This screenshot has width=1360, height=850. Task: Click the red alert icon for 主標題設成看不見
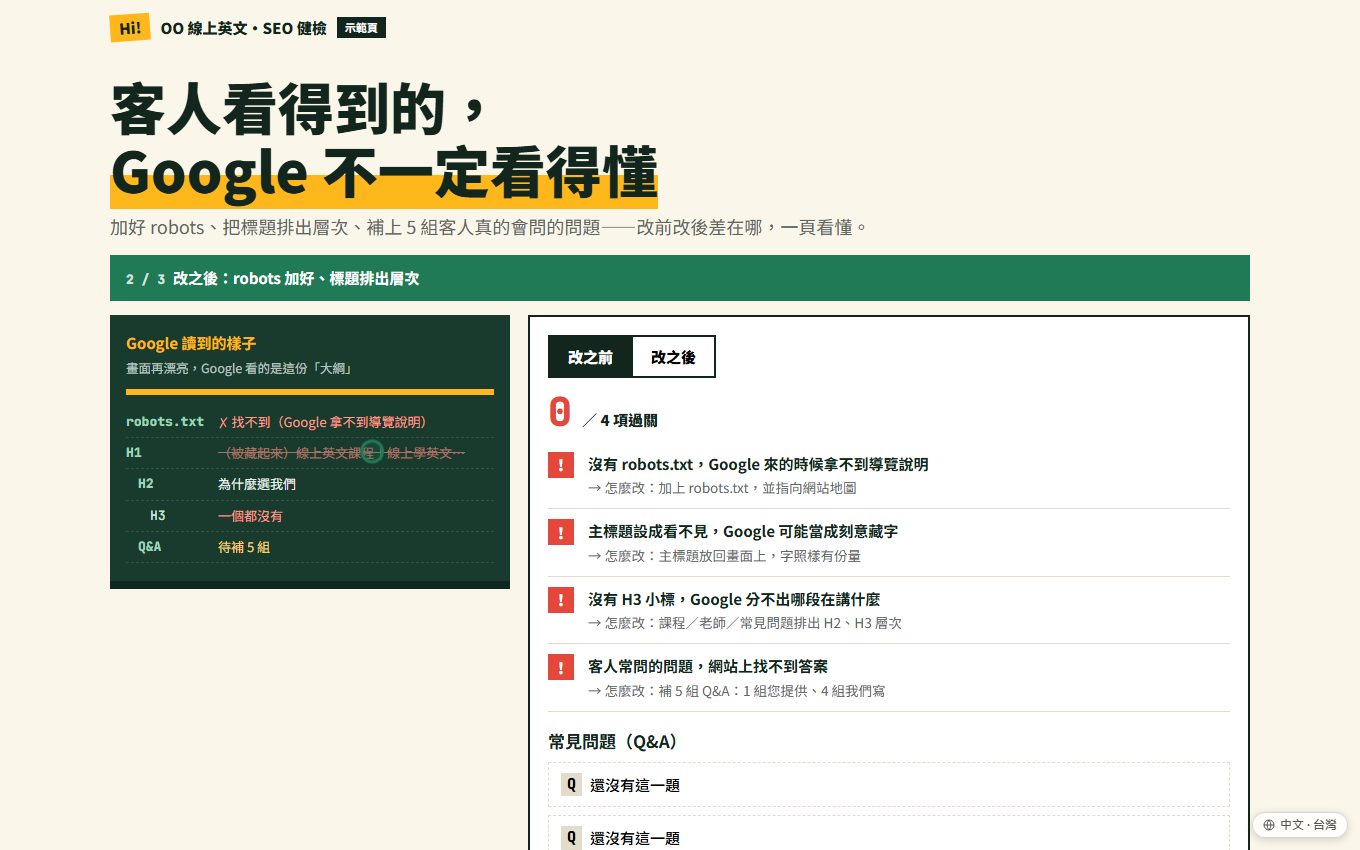pos(561,532)
